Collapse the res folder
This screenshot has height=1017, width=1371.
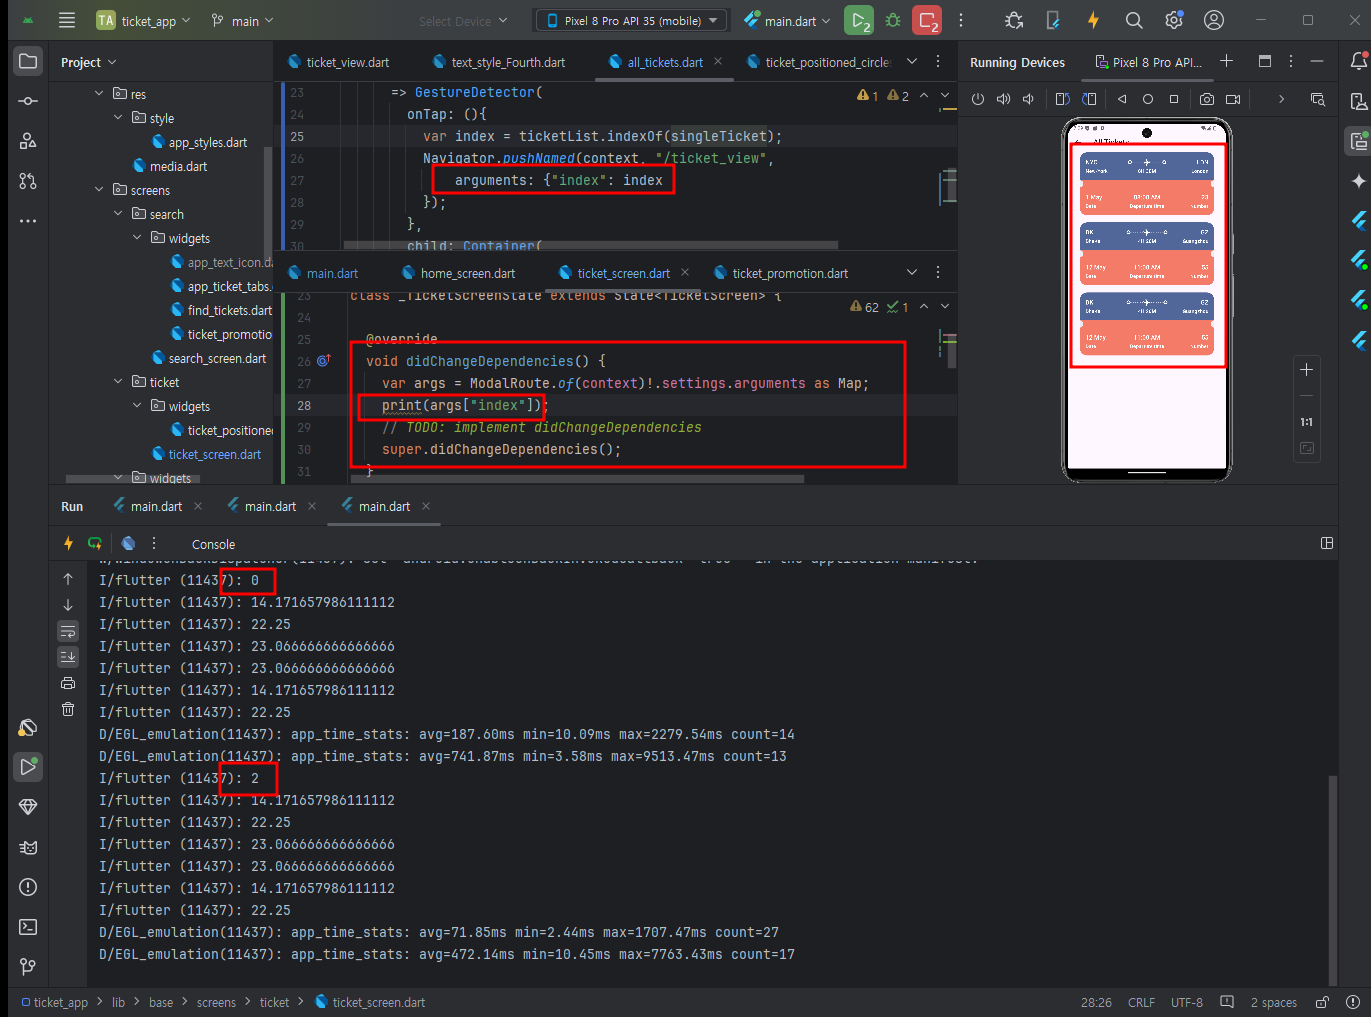99,94
